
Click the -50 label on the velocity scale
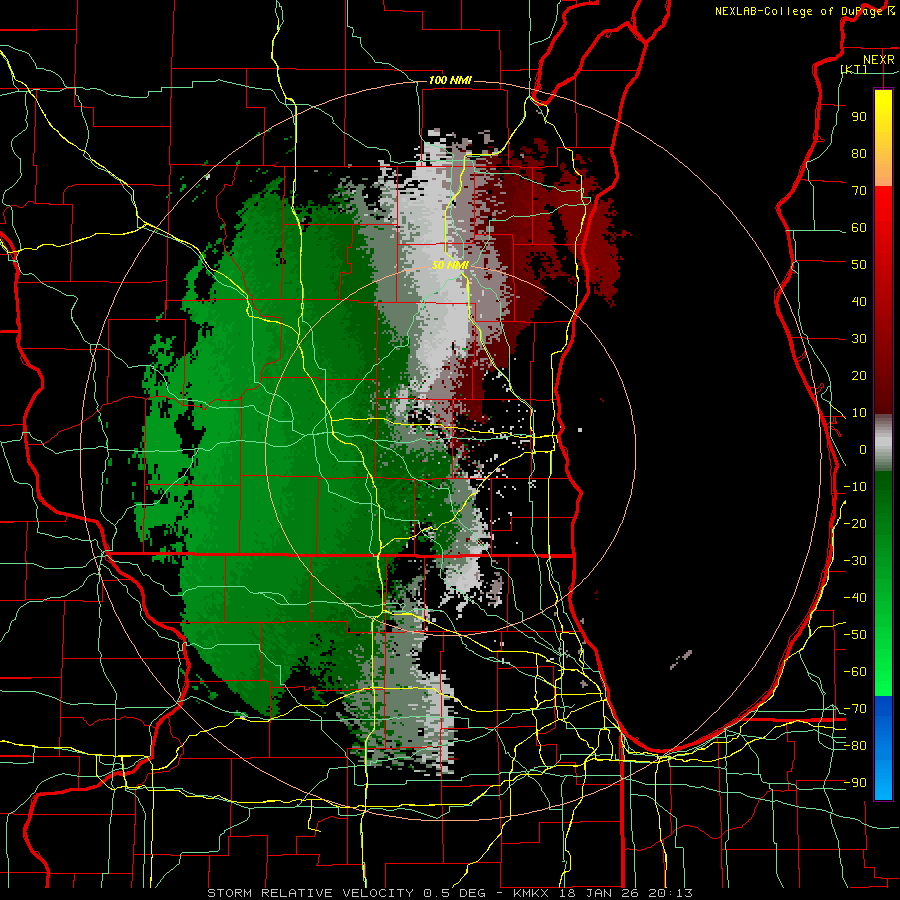[855, 635]
